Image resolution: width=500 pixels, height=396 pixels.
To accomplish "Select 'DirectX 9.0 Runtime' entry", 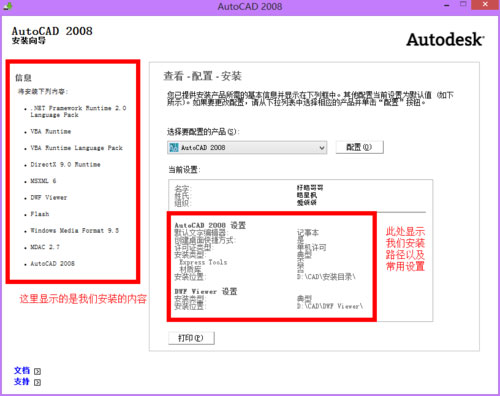I will coord(65,164).
